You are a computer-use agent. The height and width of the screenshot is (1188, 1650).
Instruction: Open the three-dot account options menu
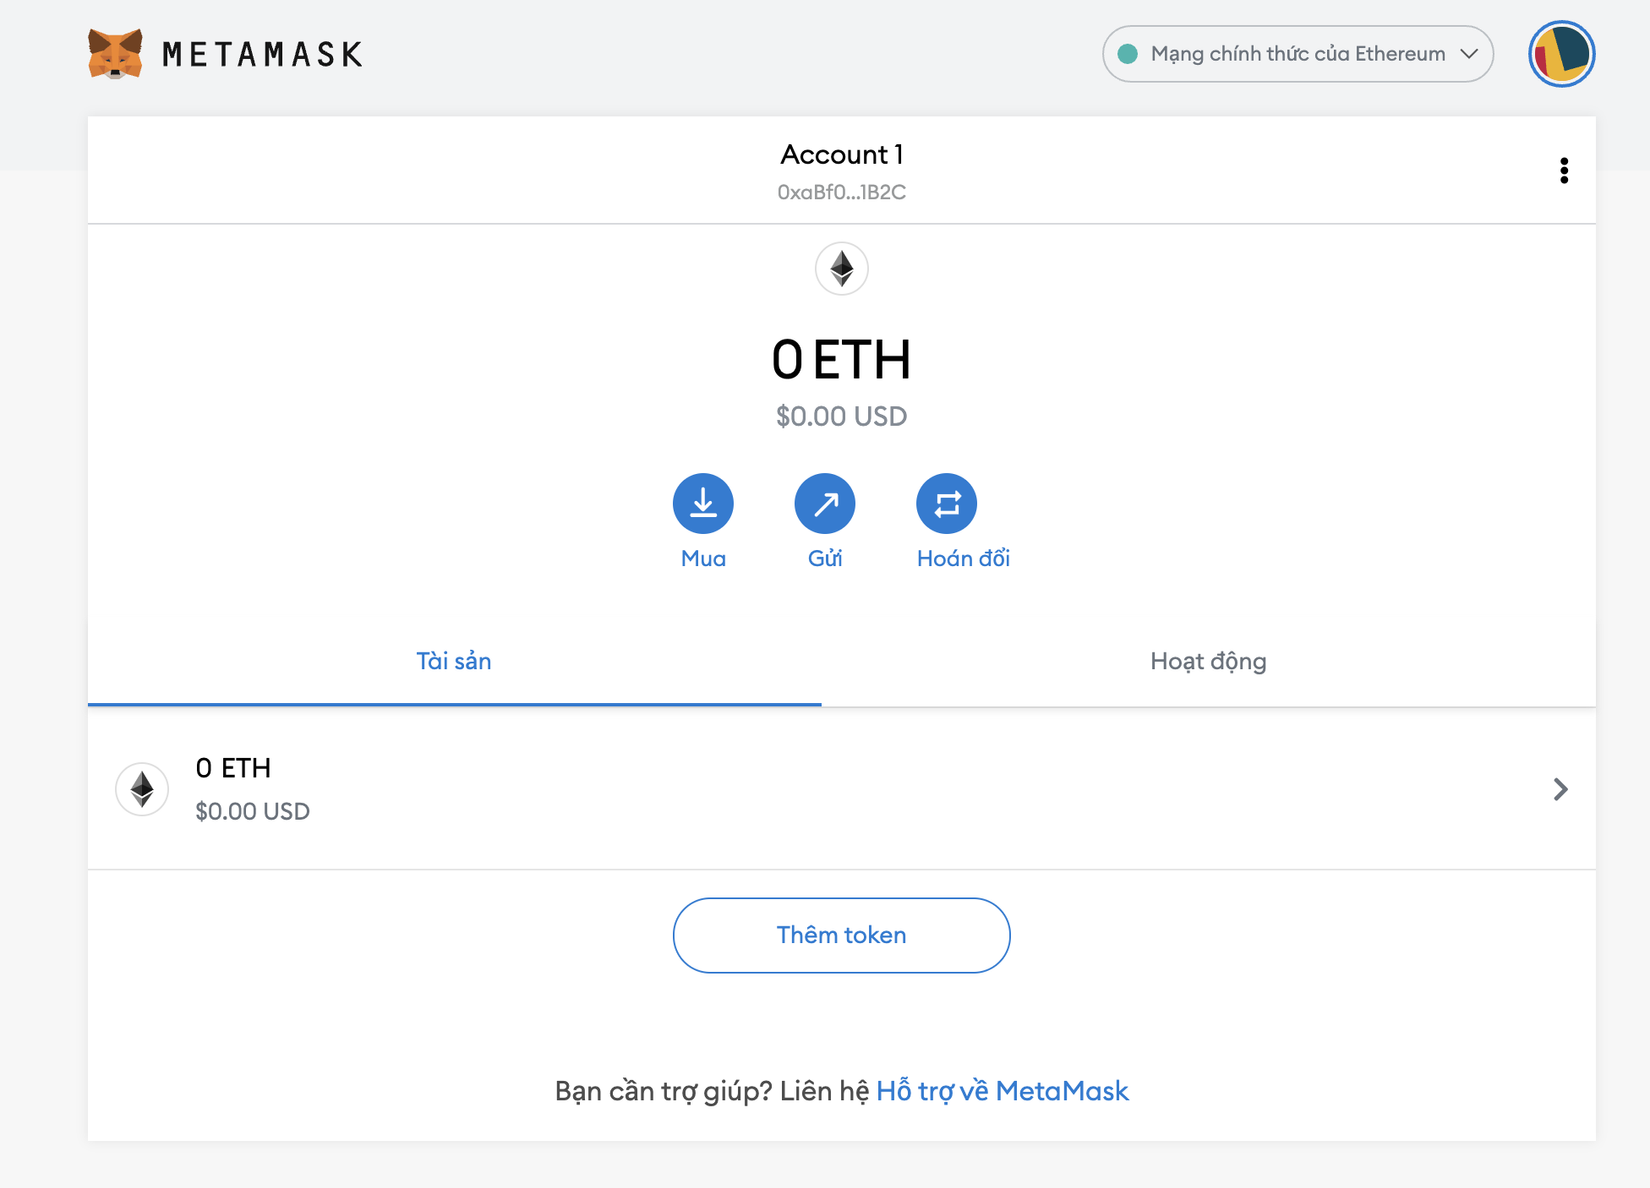1564,171
